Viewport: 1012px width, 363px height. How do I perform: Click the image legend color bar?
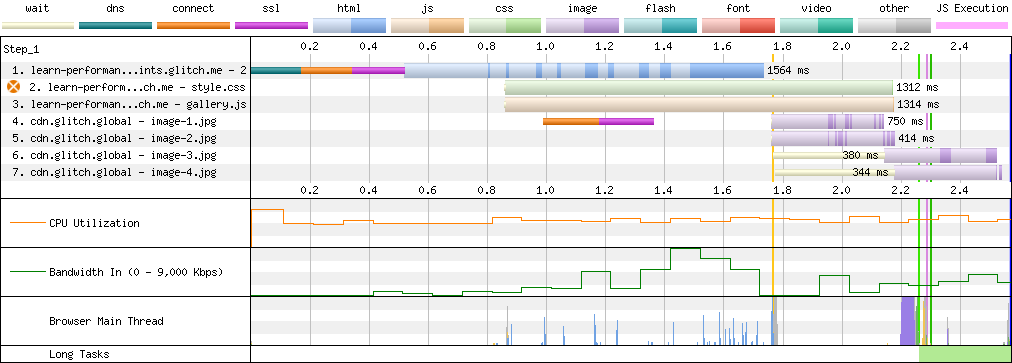583,25
